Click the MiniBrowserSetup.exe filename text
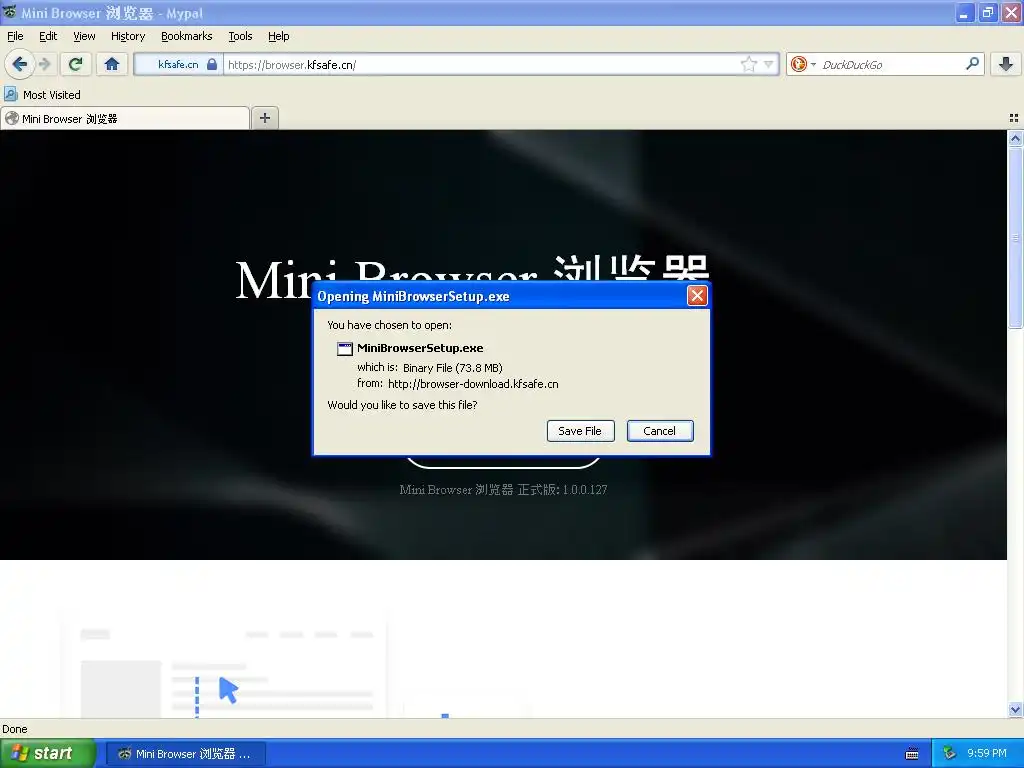This screenshot has height=768, width=1024. point(420,348)
